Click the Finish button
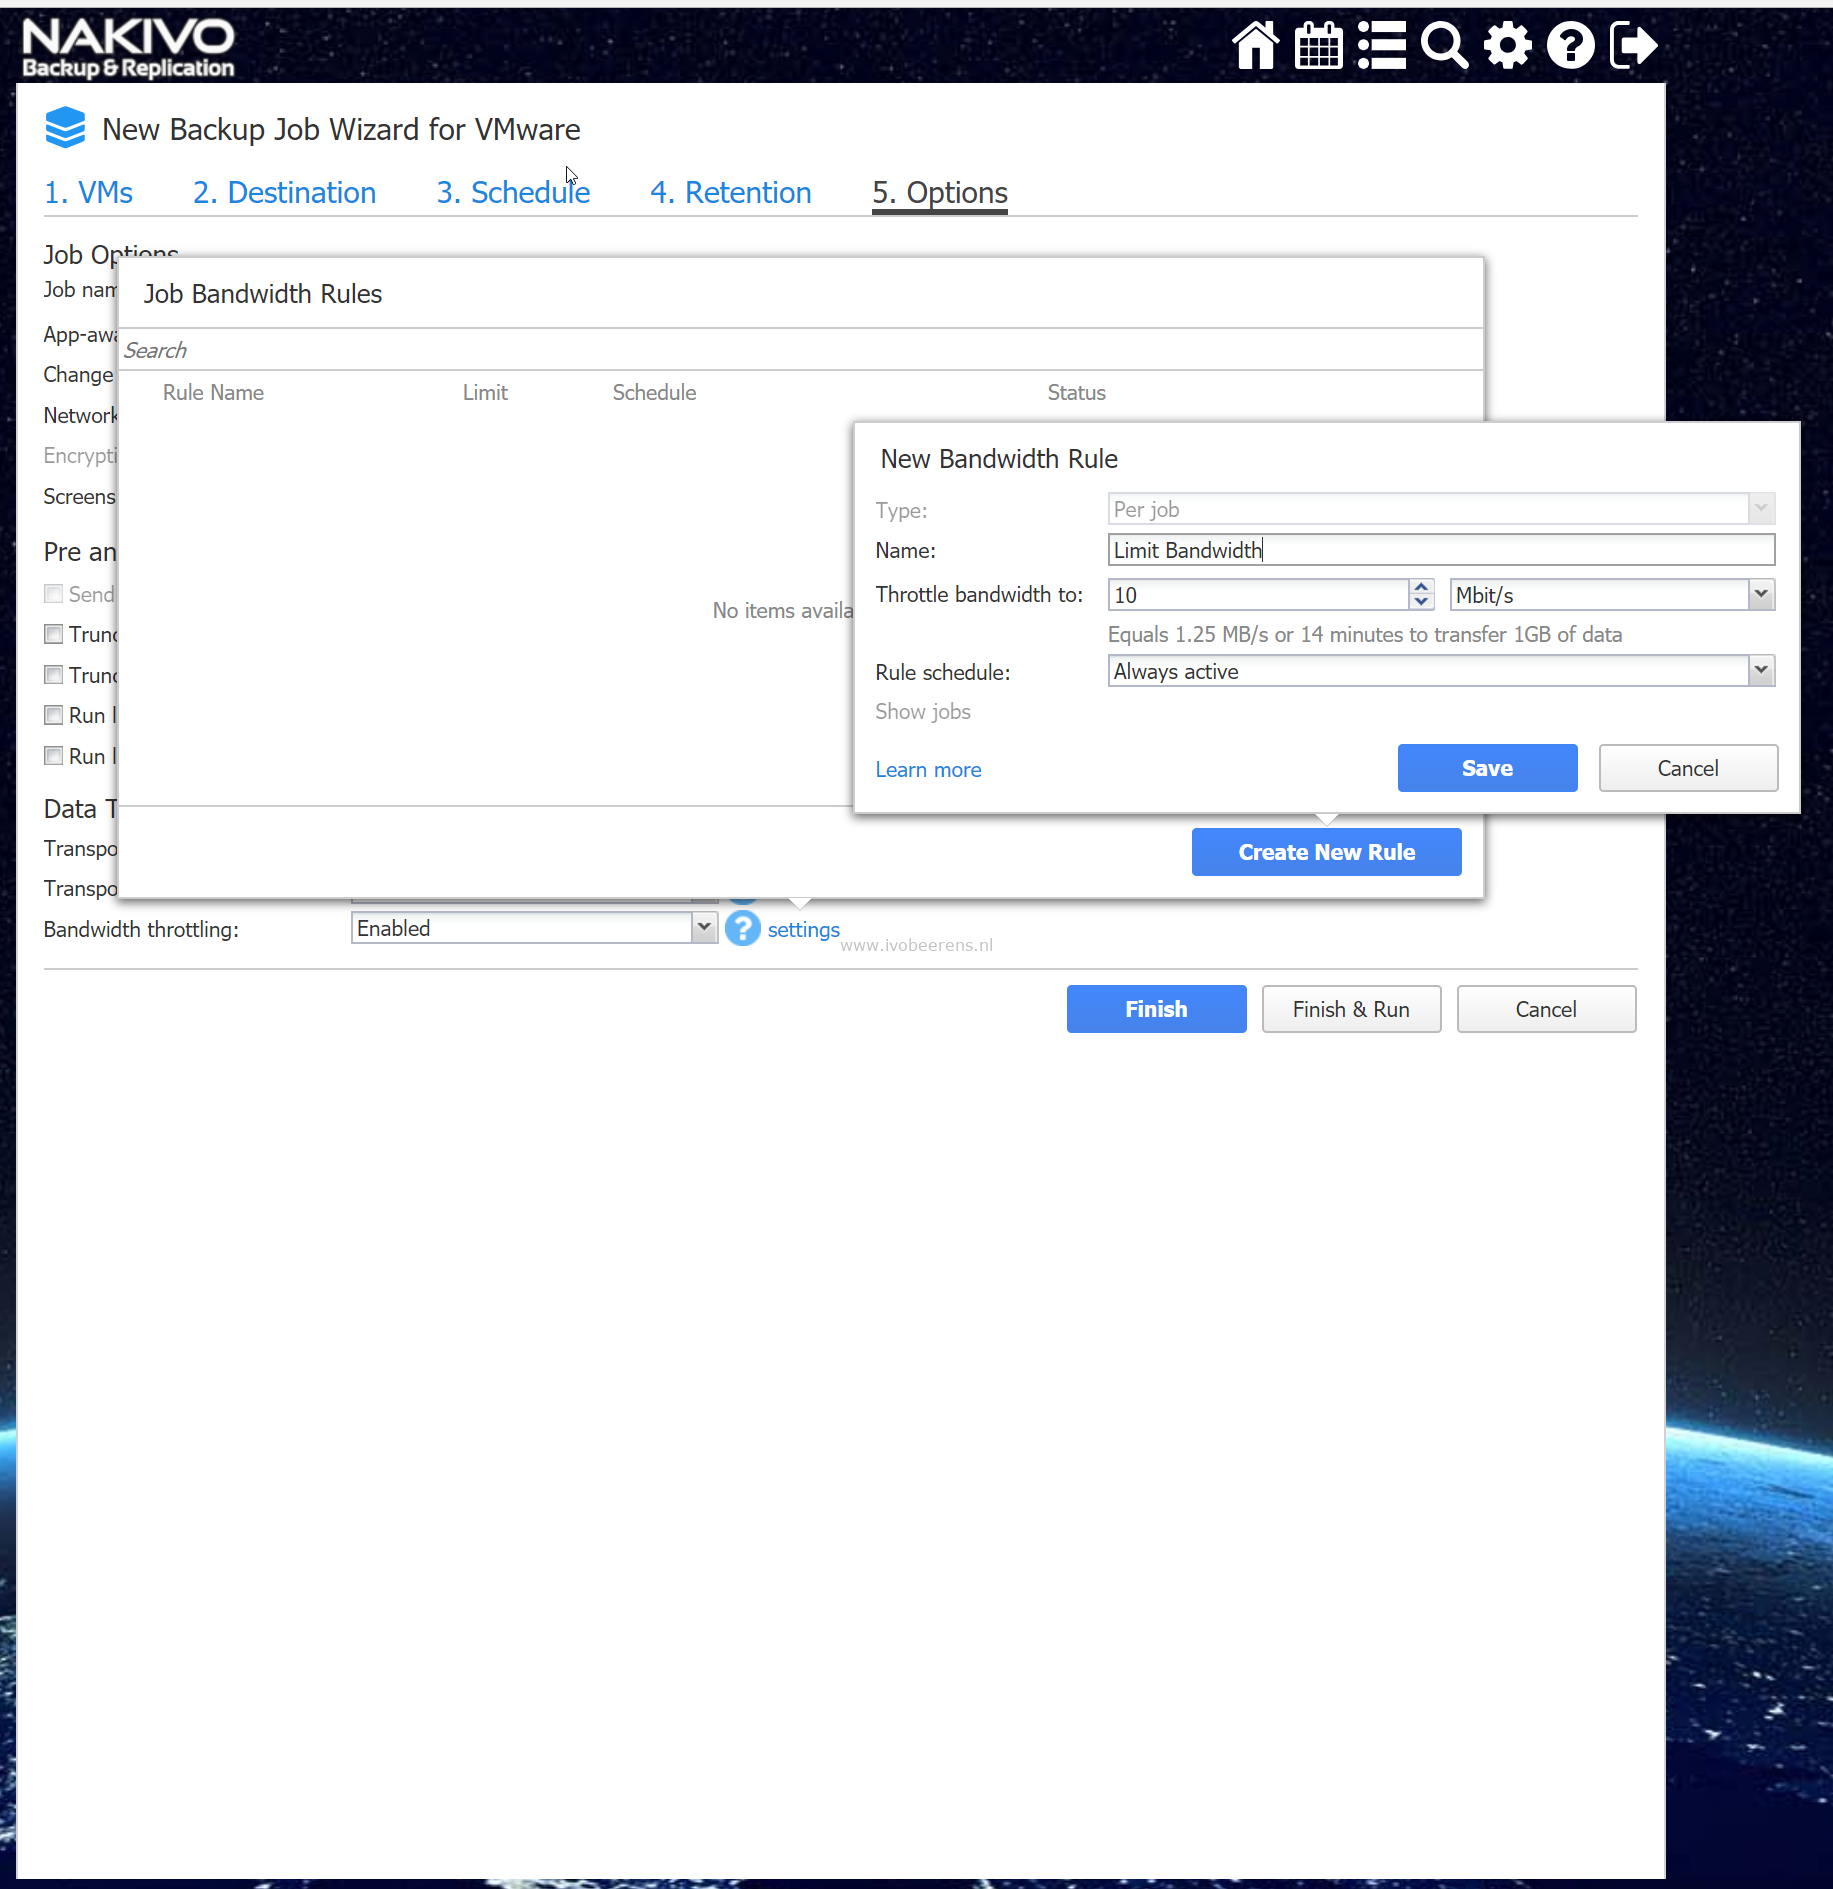The height and width of the screenshot is (1889, 1833). click(1156, 1009)
